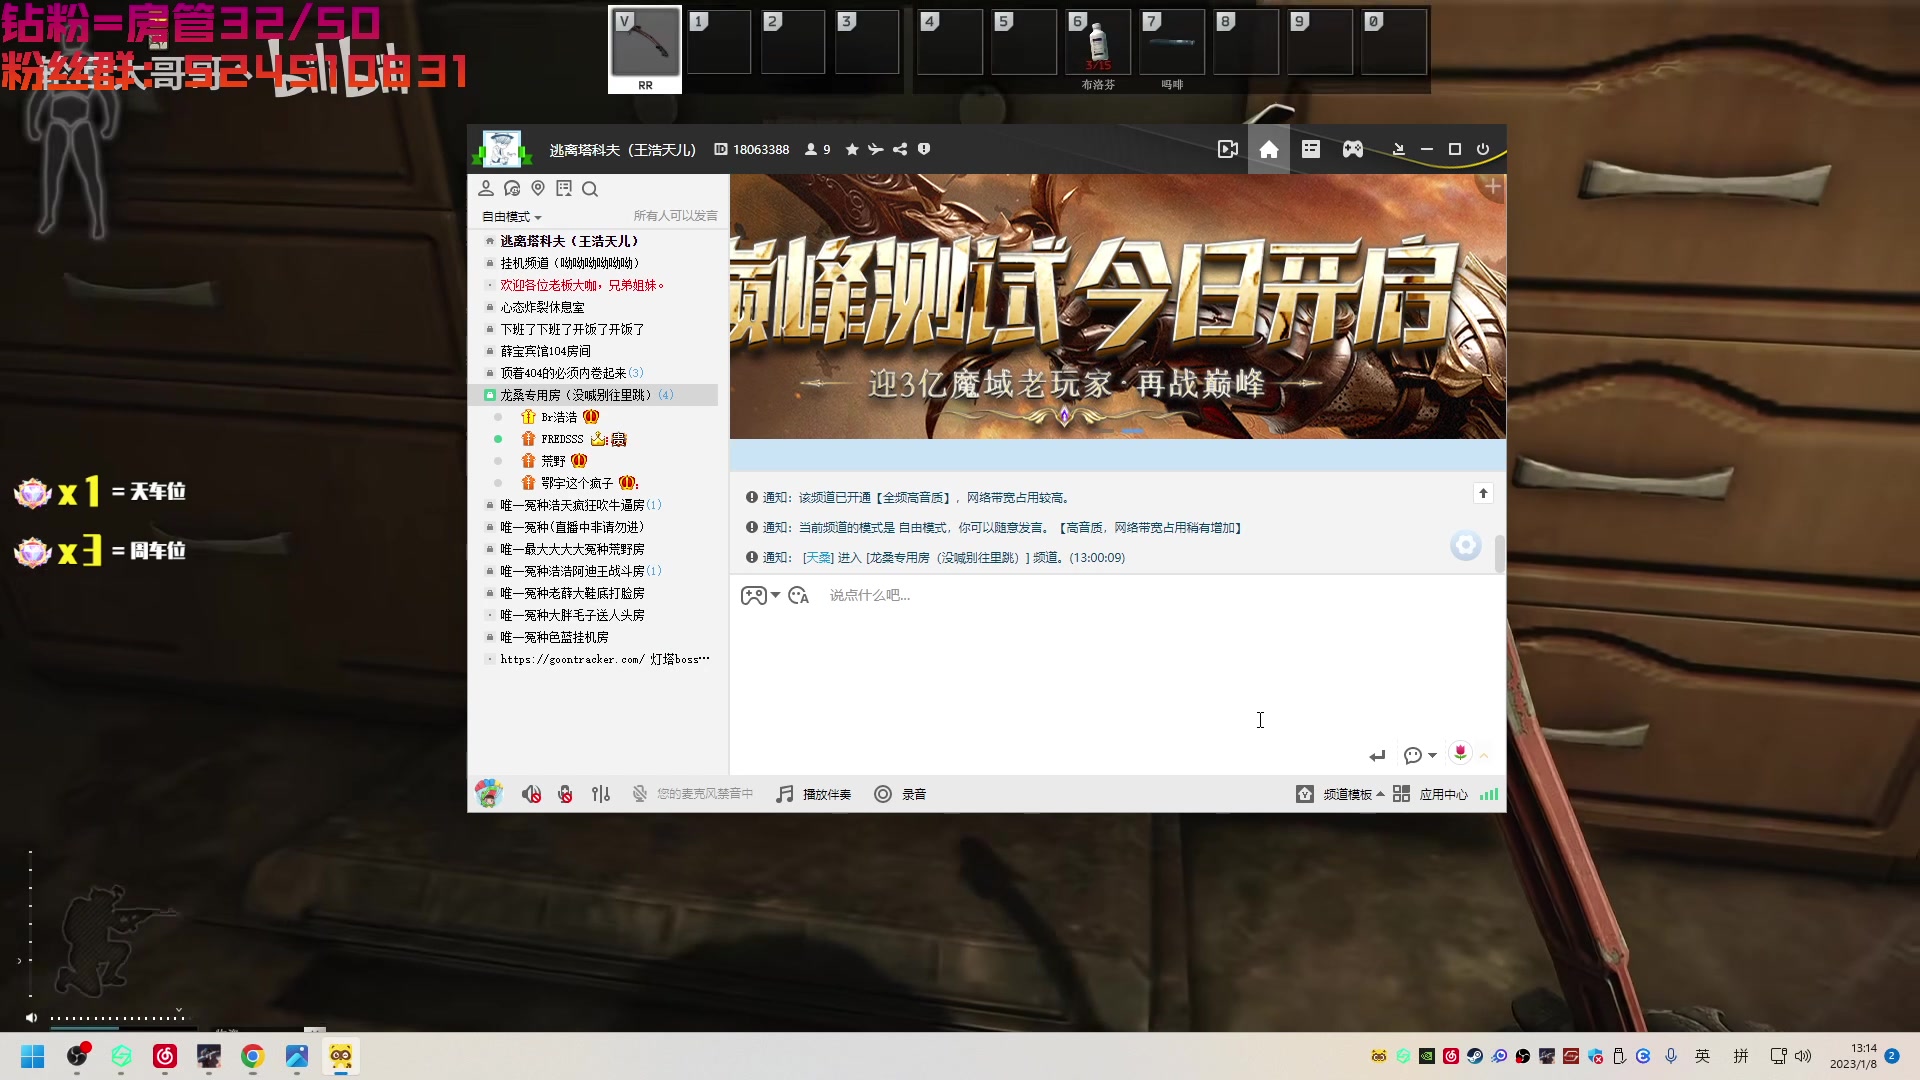
Task: Open the report shield icon in title bar
Action: (924, 149)
